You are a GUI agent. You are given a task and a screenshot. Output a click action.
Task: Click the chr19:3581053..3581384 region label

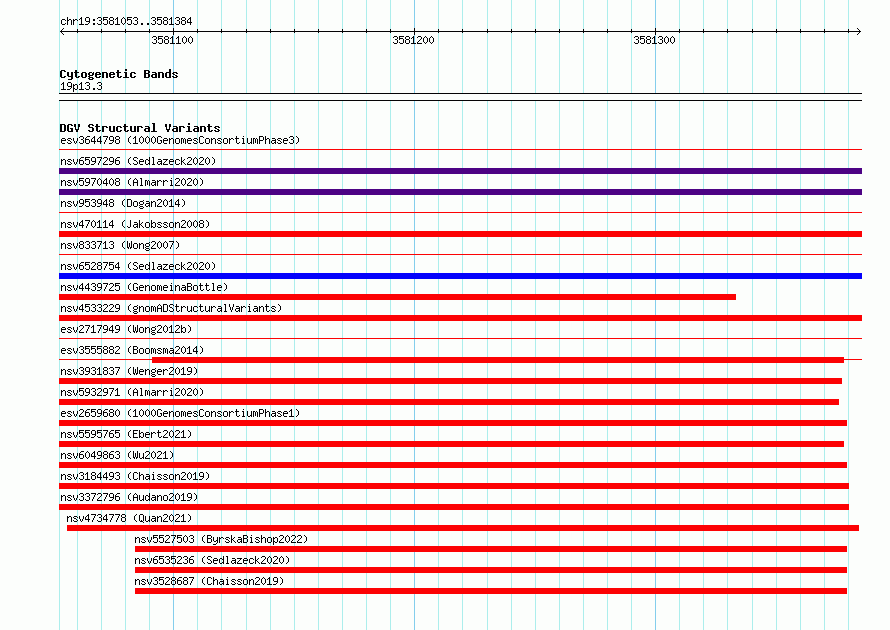[126, 21]
